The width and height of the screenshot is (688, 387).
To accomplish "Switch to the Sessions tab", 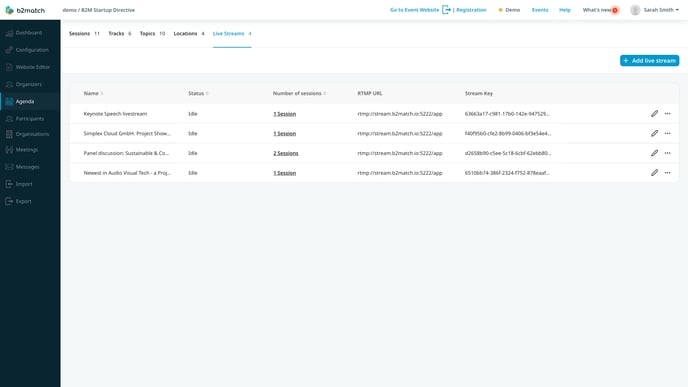I will [84, 33].
